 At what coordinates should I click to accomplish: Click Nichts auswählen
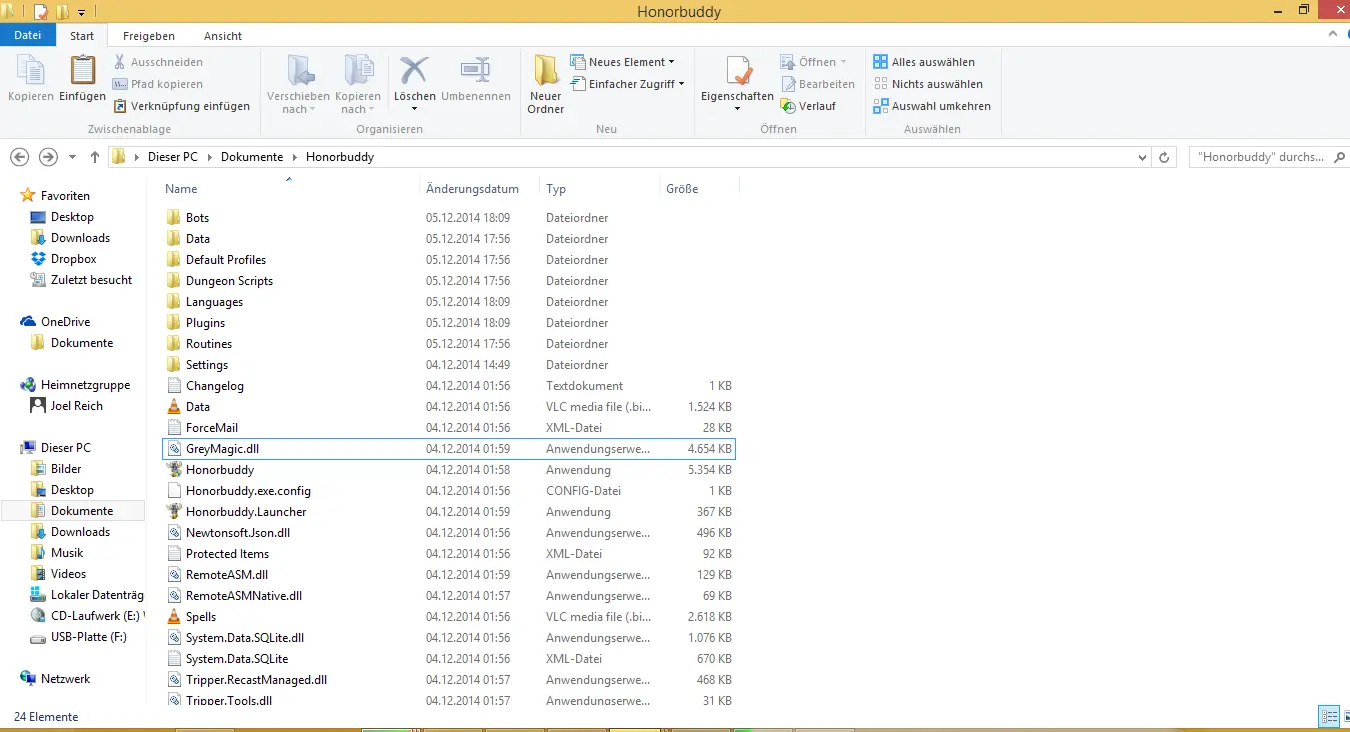tap(928, 84)
